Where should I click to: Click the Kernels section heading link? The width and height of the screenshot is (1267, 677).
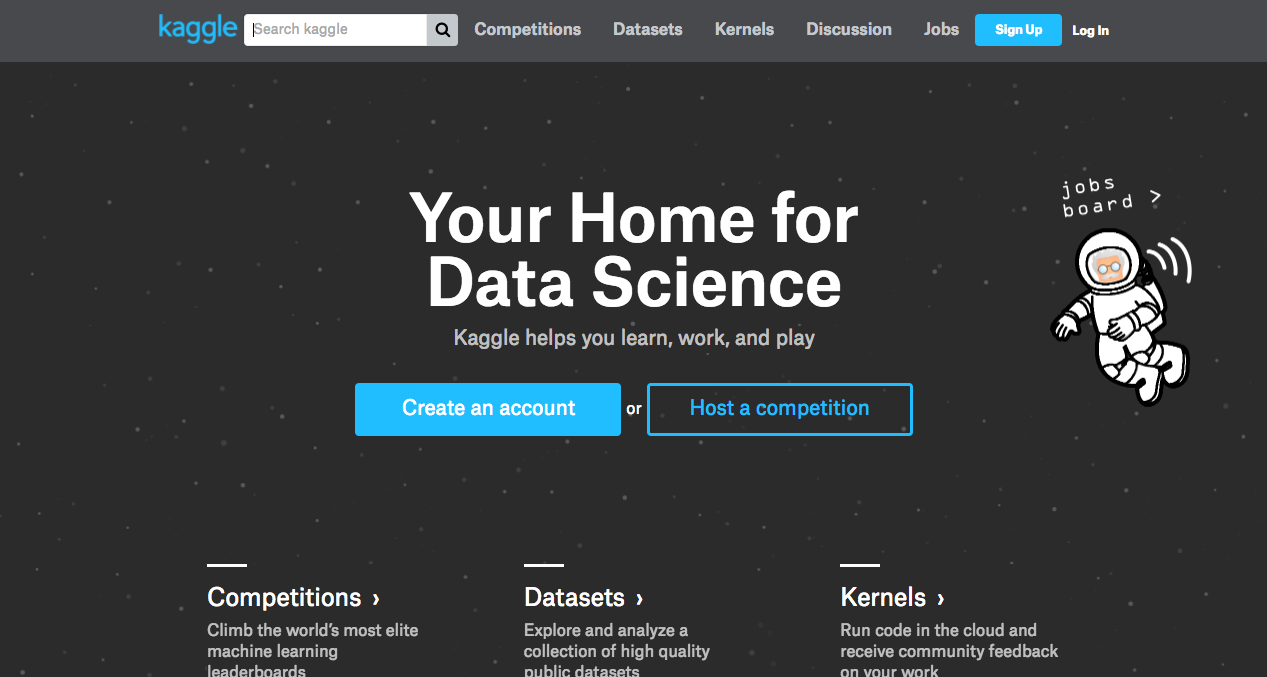pos(882,597)
